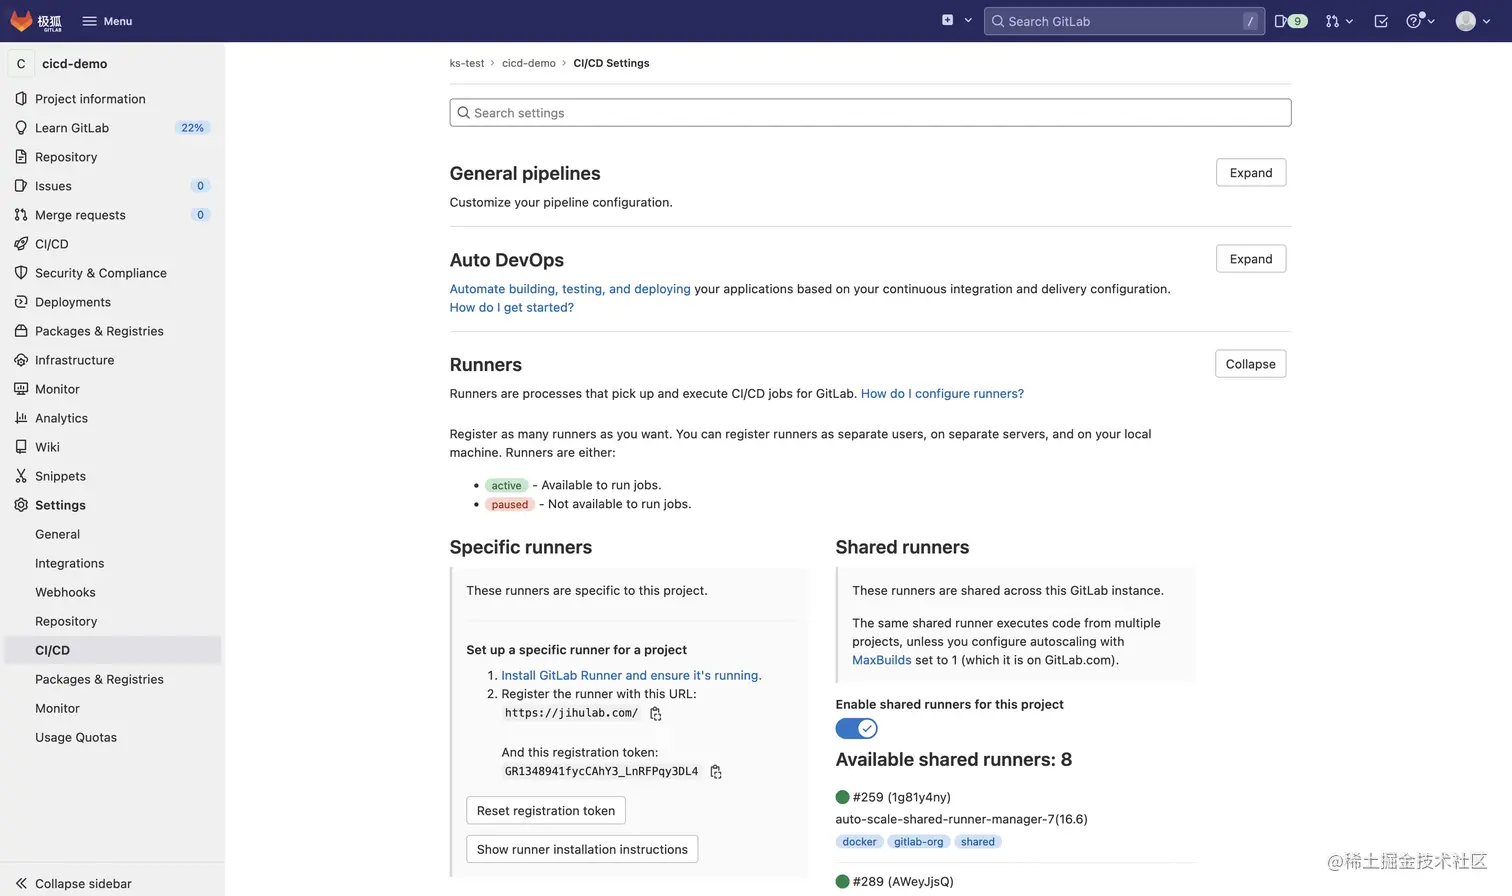Click the Snippets scissors icon

coord(21,476)
